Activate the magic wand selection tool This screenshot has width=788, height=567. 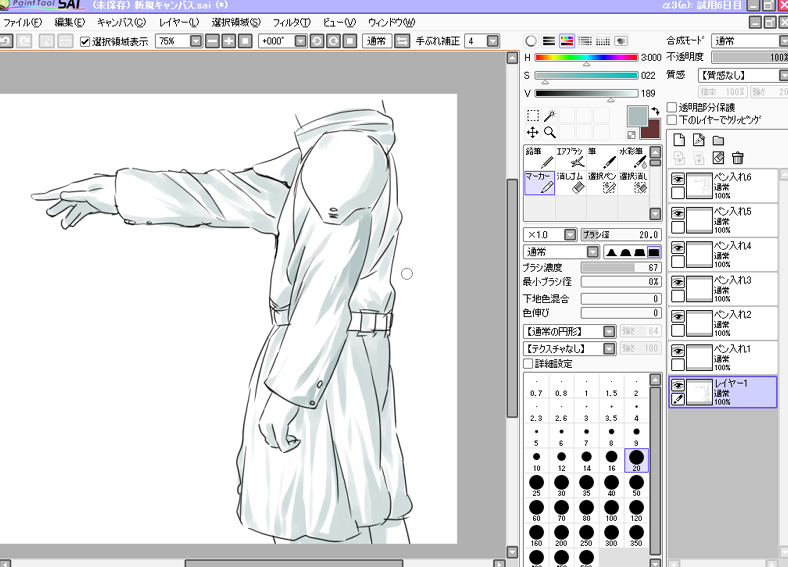pyautogui.click(x=550, y=115)
